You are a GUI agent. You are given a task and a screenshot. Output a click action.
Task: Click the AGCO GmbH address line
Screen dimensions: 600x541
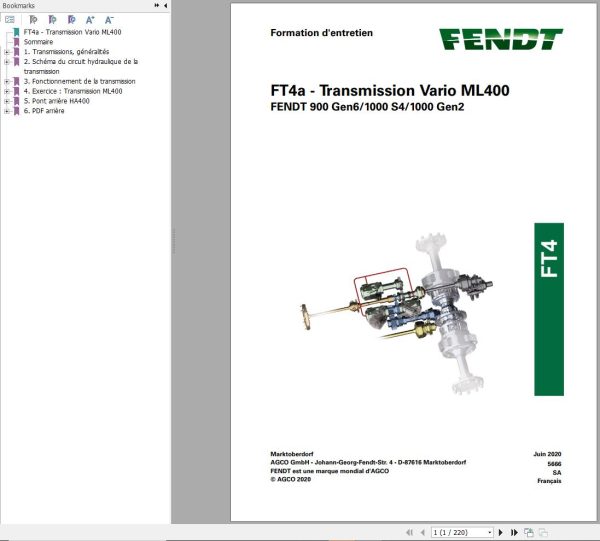pos(368,462)
